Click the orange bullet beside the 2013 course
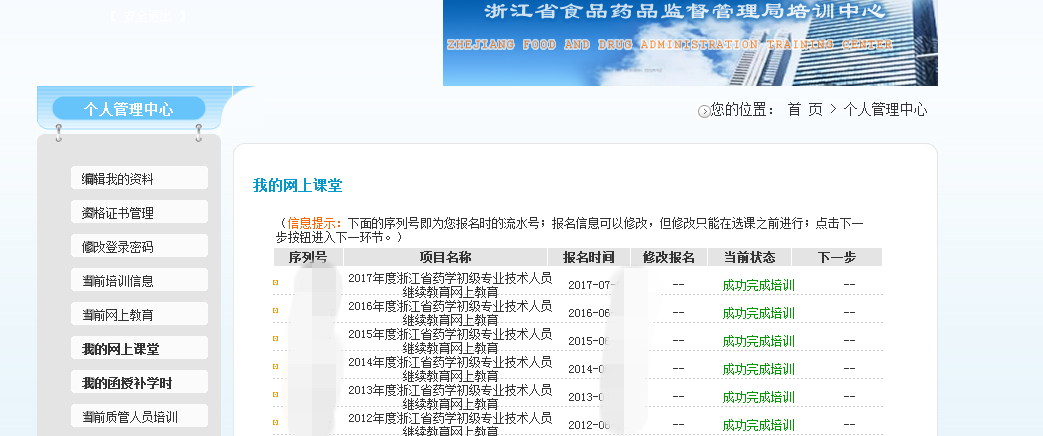This screenshot has width=1043, height=436. (276, 395)
